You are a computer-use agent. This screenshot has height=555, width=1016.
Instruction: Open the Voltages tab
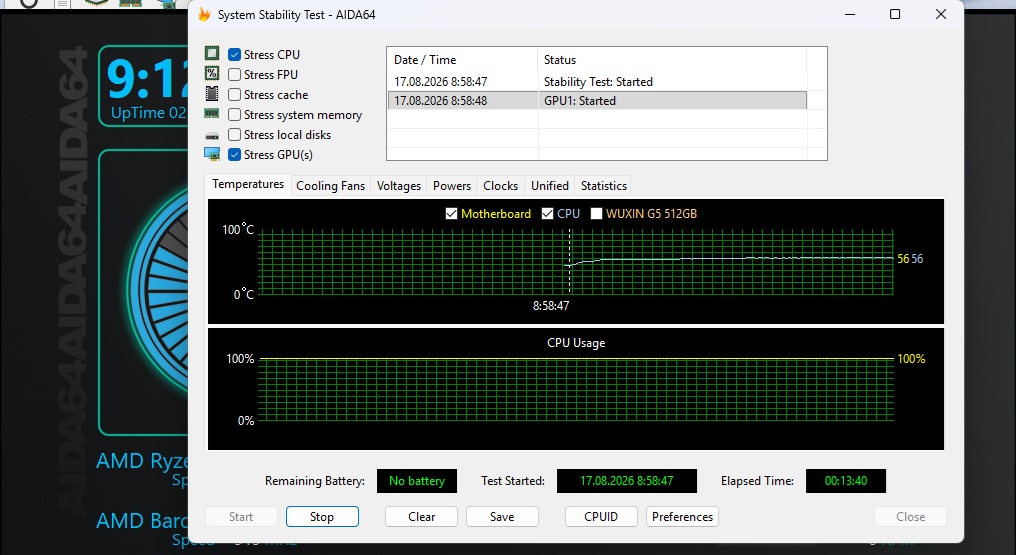coord(399,186)
